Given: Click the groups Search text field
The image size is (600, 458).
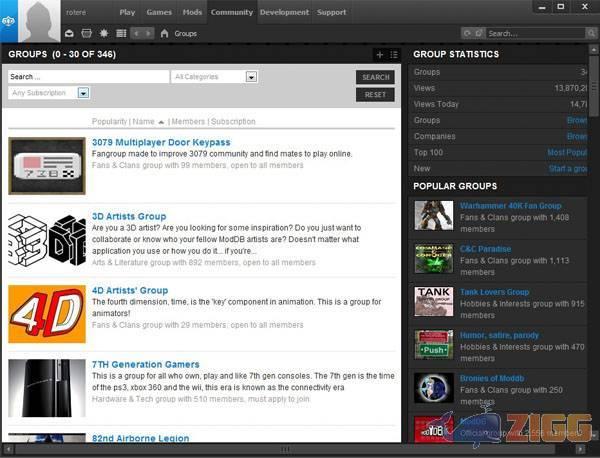Looking at the screenshot, I should (x=88, y=76).
